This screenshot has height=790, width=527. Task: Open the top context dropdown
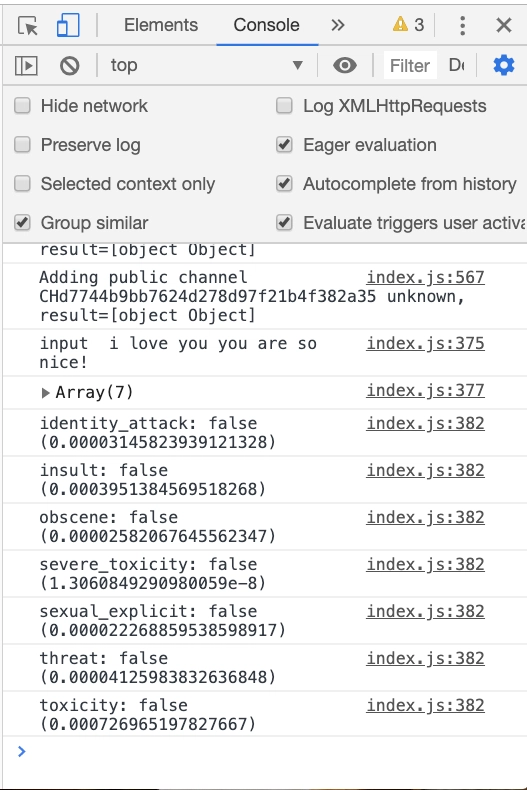tap(207, 65)
